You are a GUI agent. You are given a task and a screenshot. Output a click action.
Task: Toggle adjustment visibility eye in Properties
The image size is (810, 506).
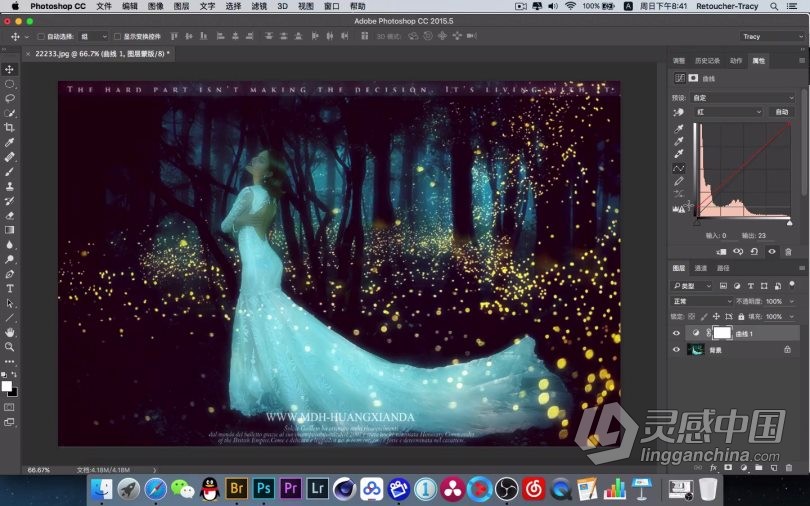(x=771, y=251)
